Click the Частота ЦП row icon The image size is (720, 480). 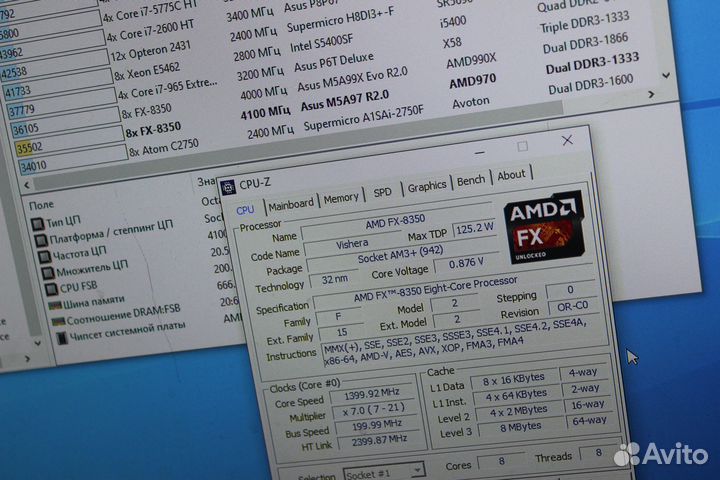pyautogui.click(x=45, y=256)
